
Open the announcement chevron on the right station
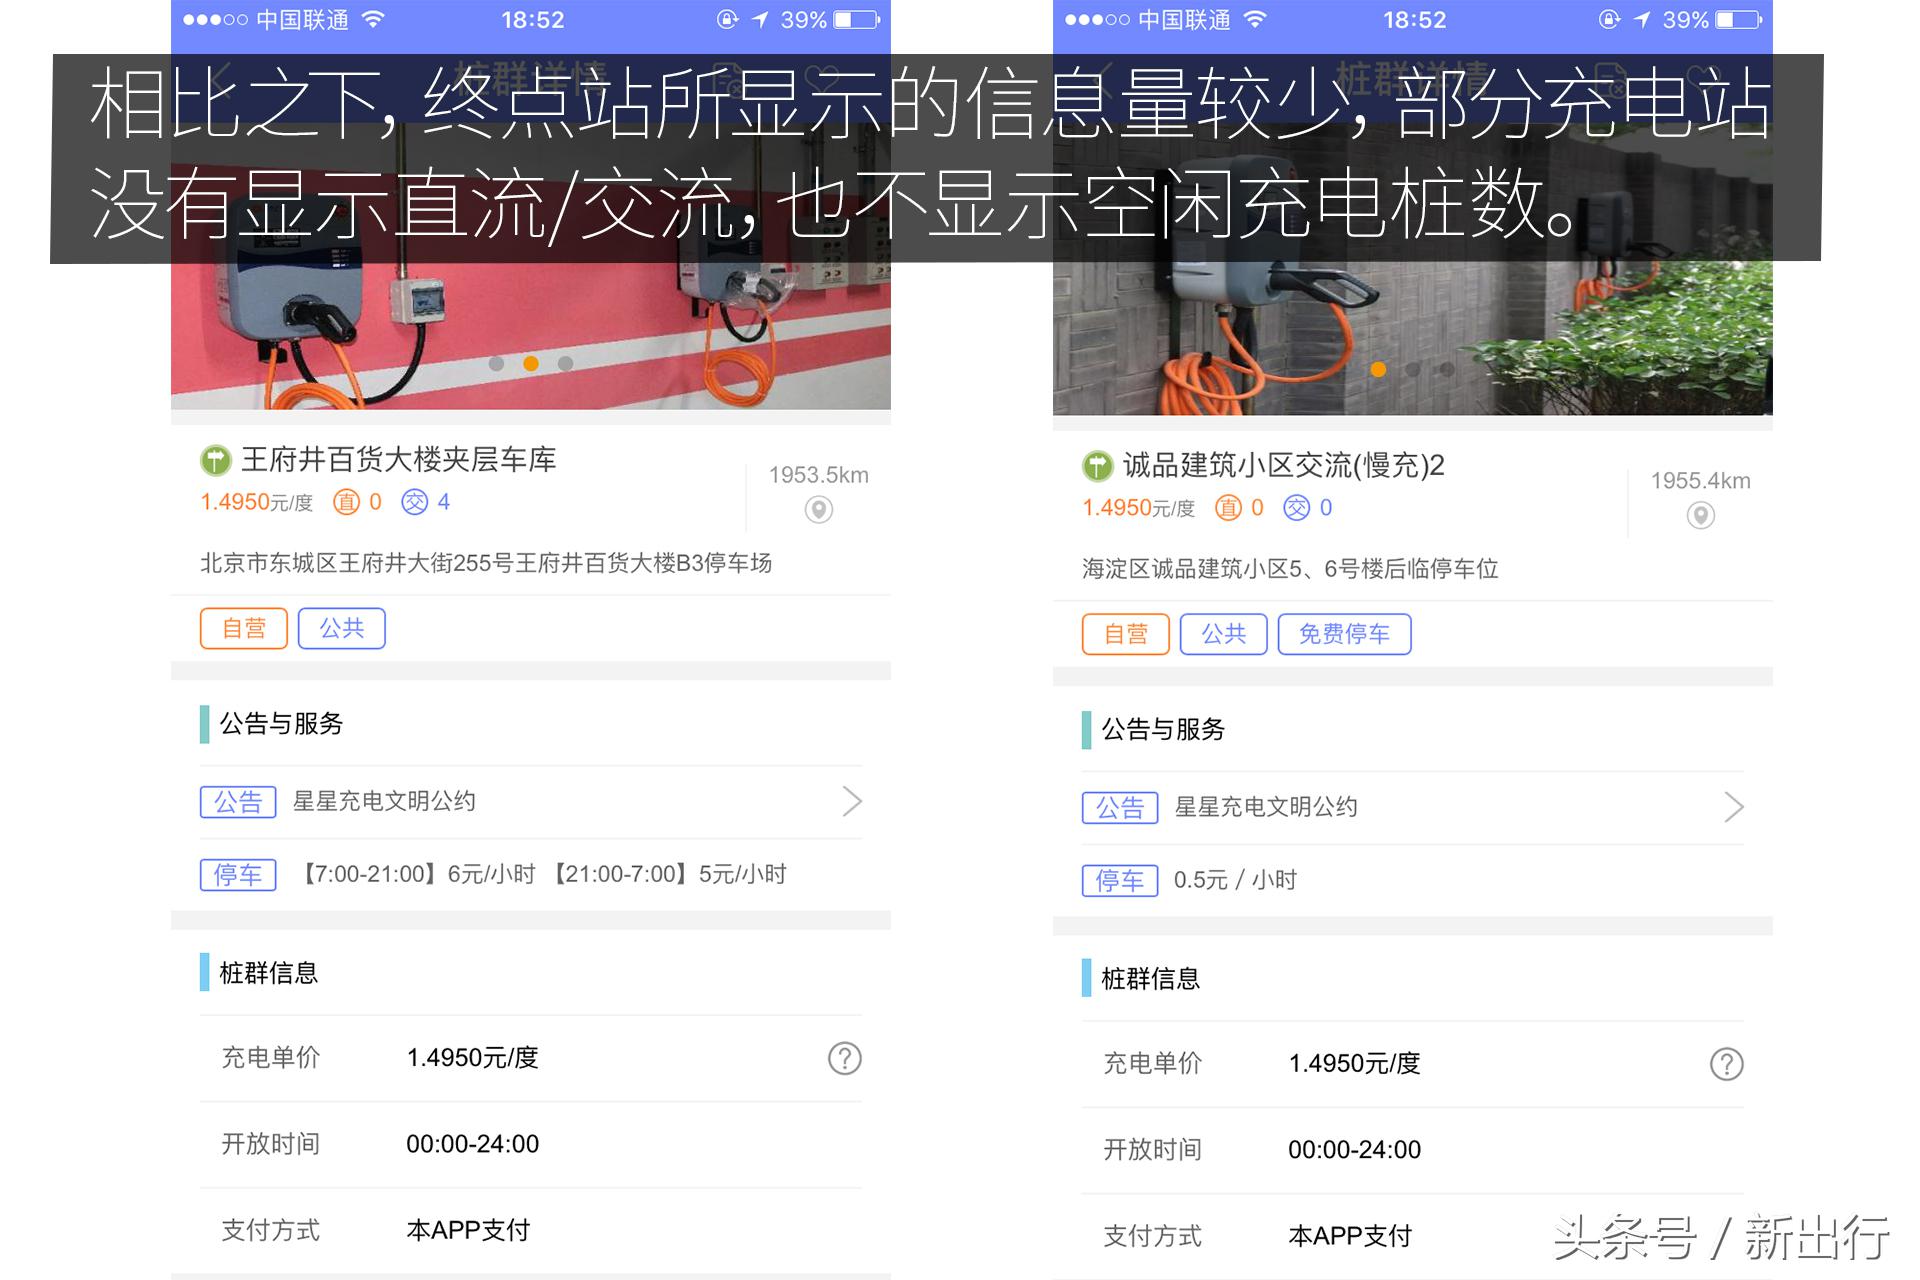(1733, 807)
